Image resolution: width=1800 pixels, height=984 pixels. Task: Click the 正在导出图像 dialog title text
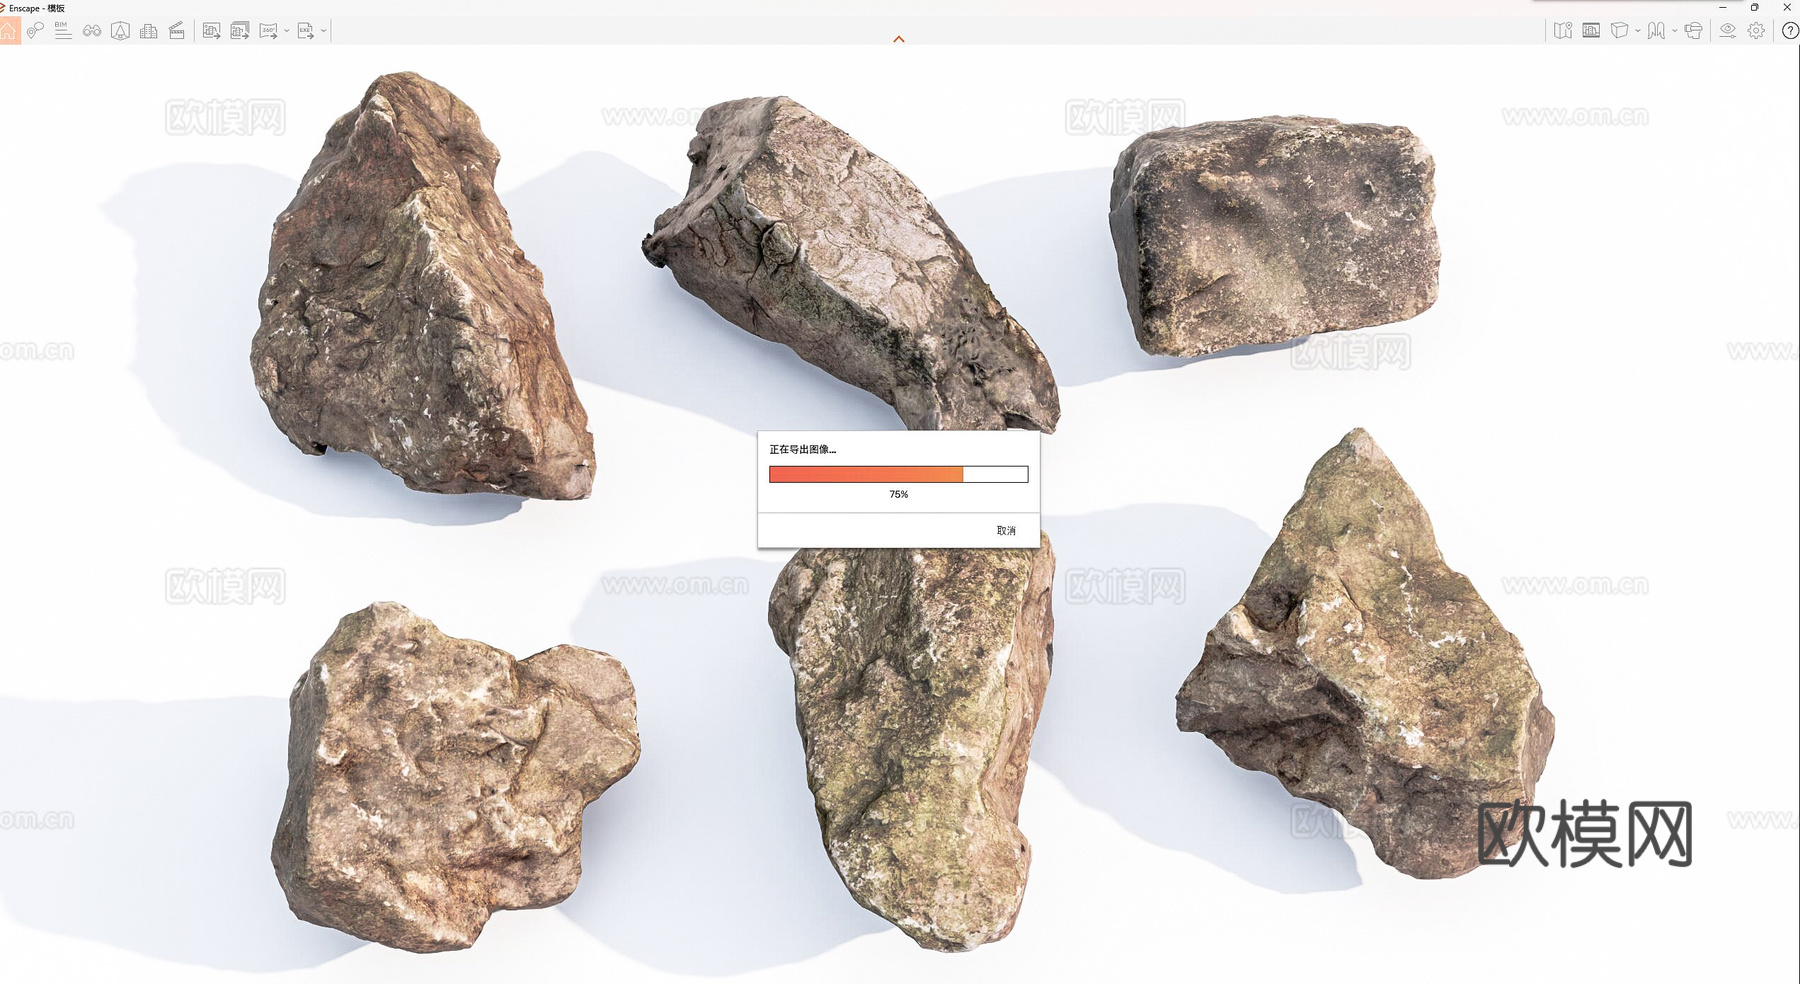[802, 450]
